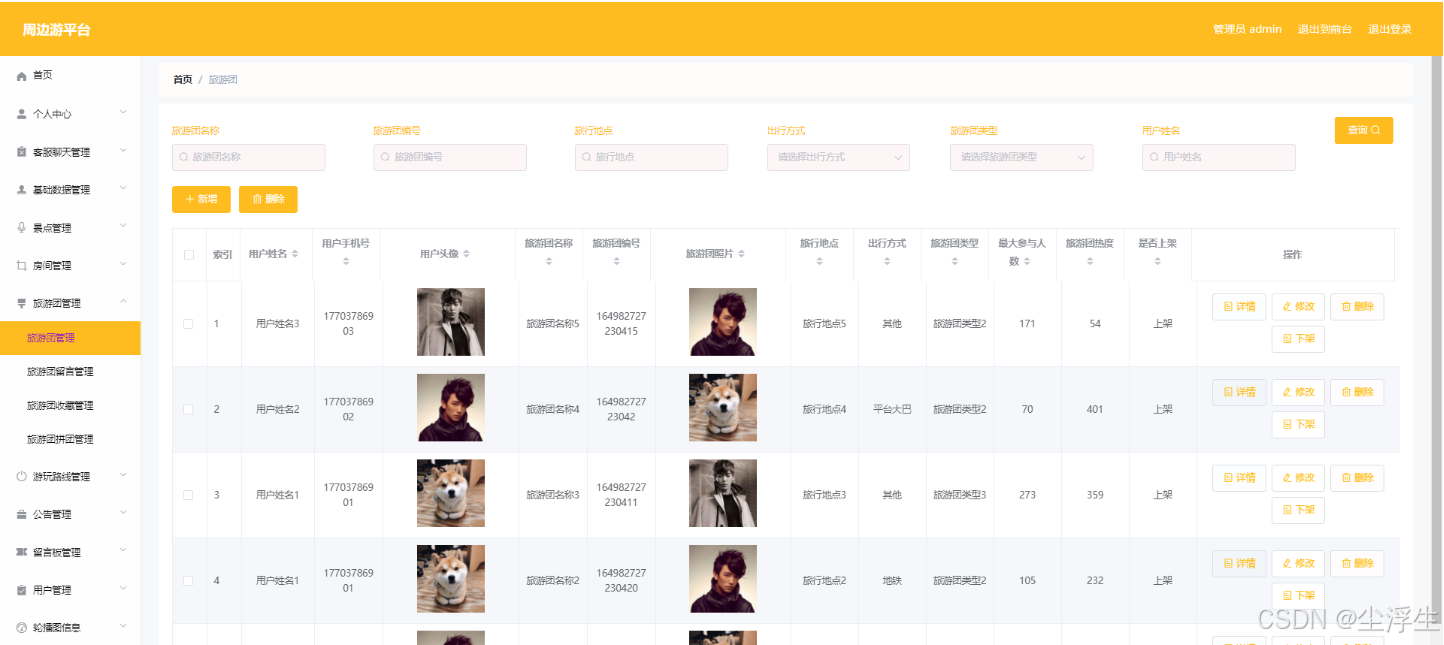Viewport: 1444px width, 645px height.
Task: Sort by 出行方式 column arrows
Action: coord(887,262)
